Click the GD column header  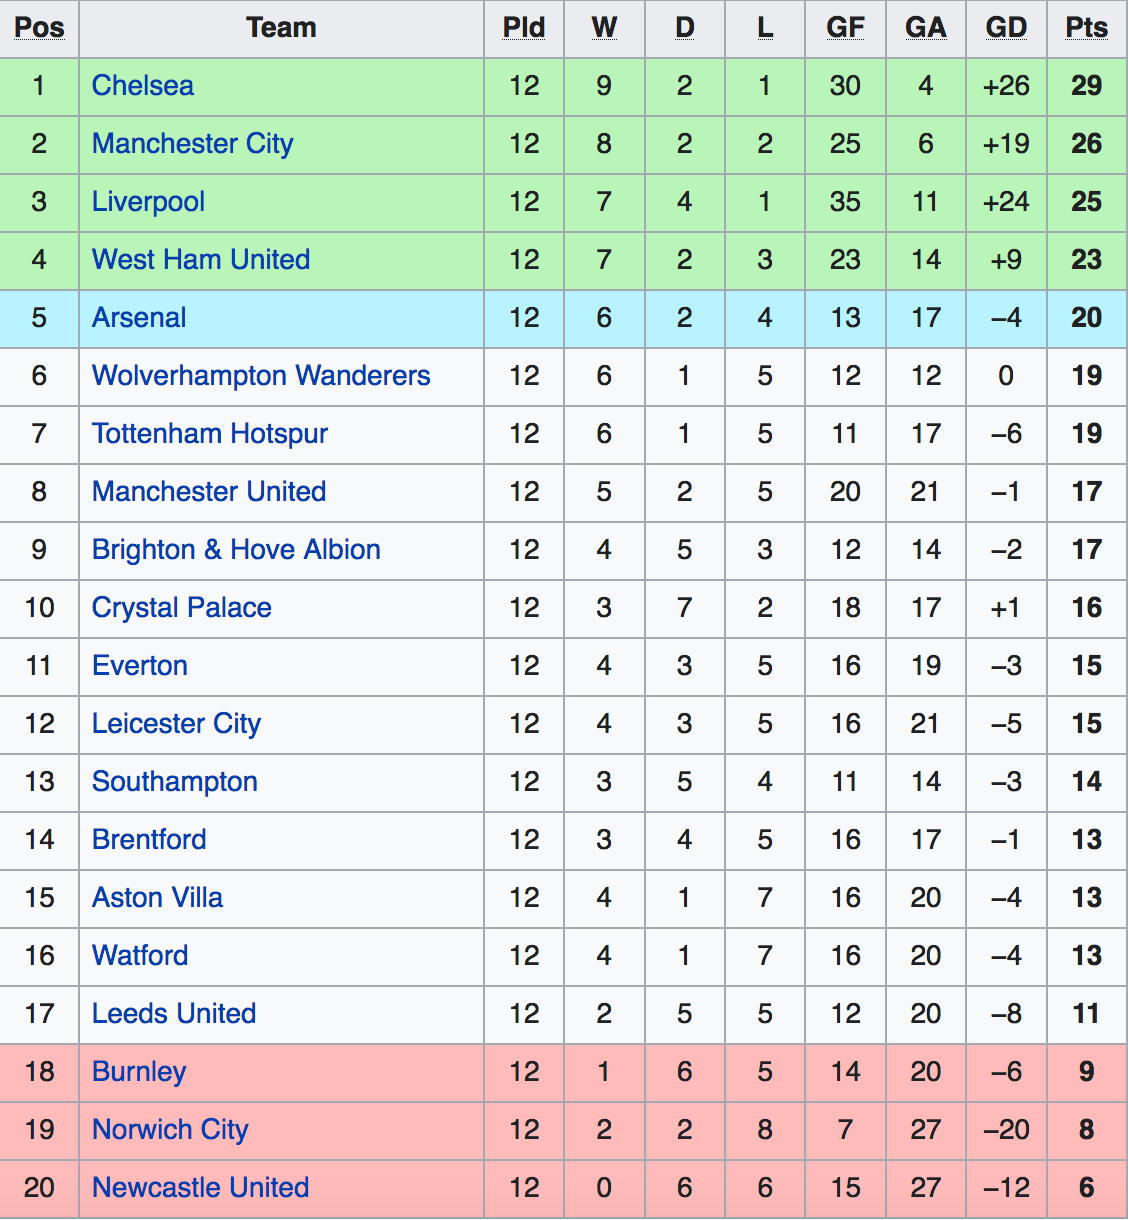coord(1006,28)
